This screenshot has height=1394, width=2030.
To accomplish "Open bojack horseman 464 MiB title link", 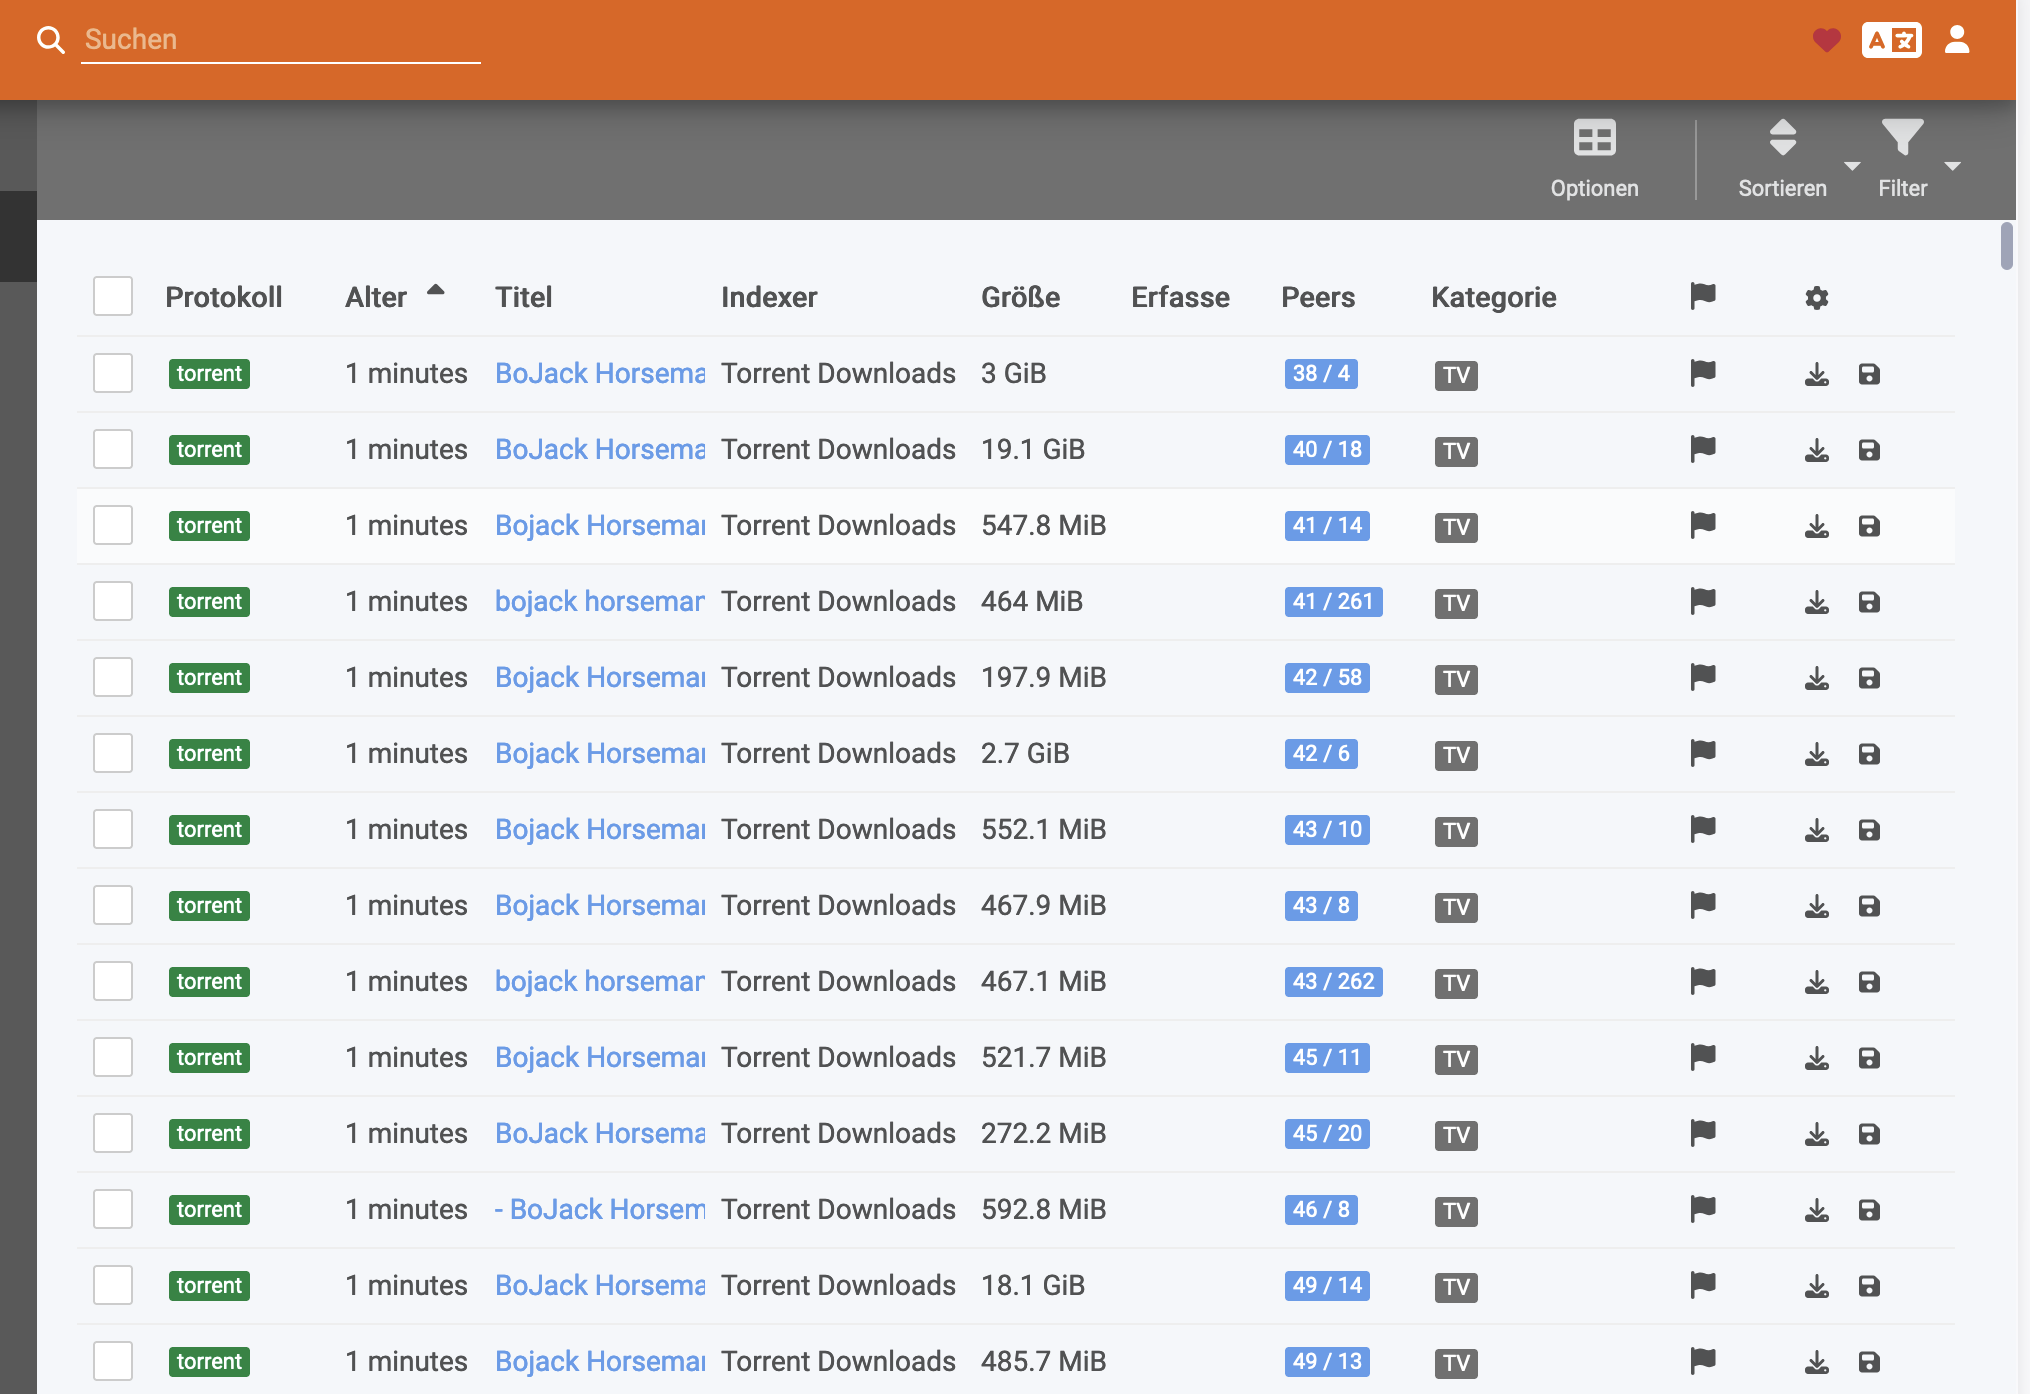I will pos(600,601).
